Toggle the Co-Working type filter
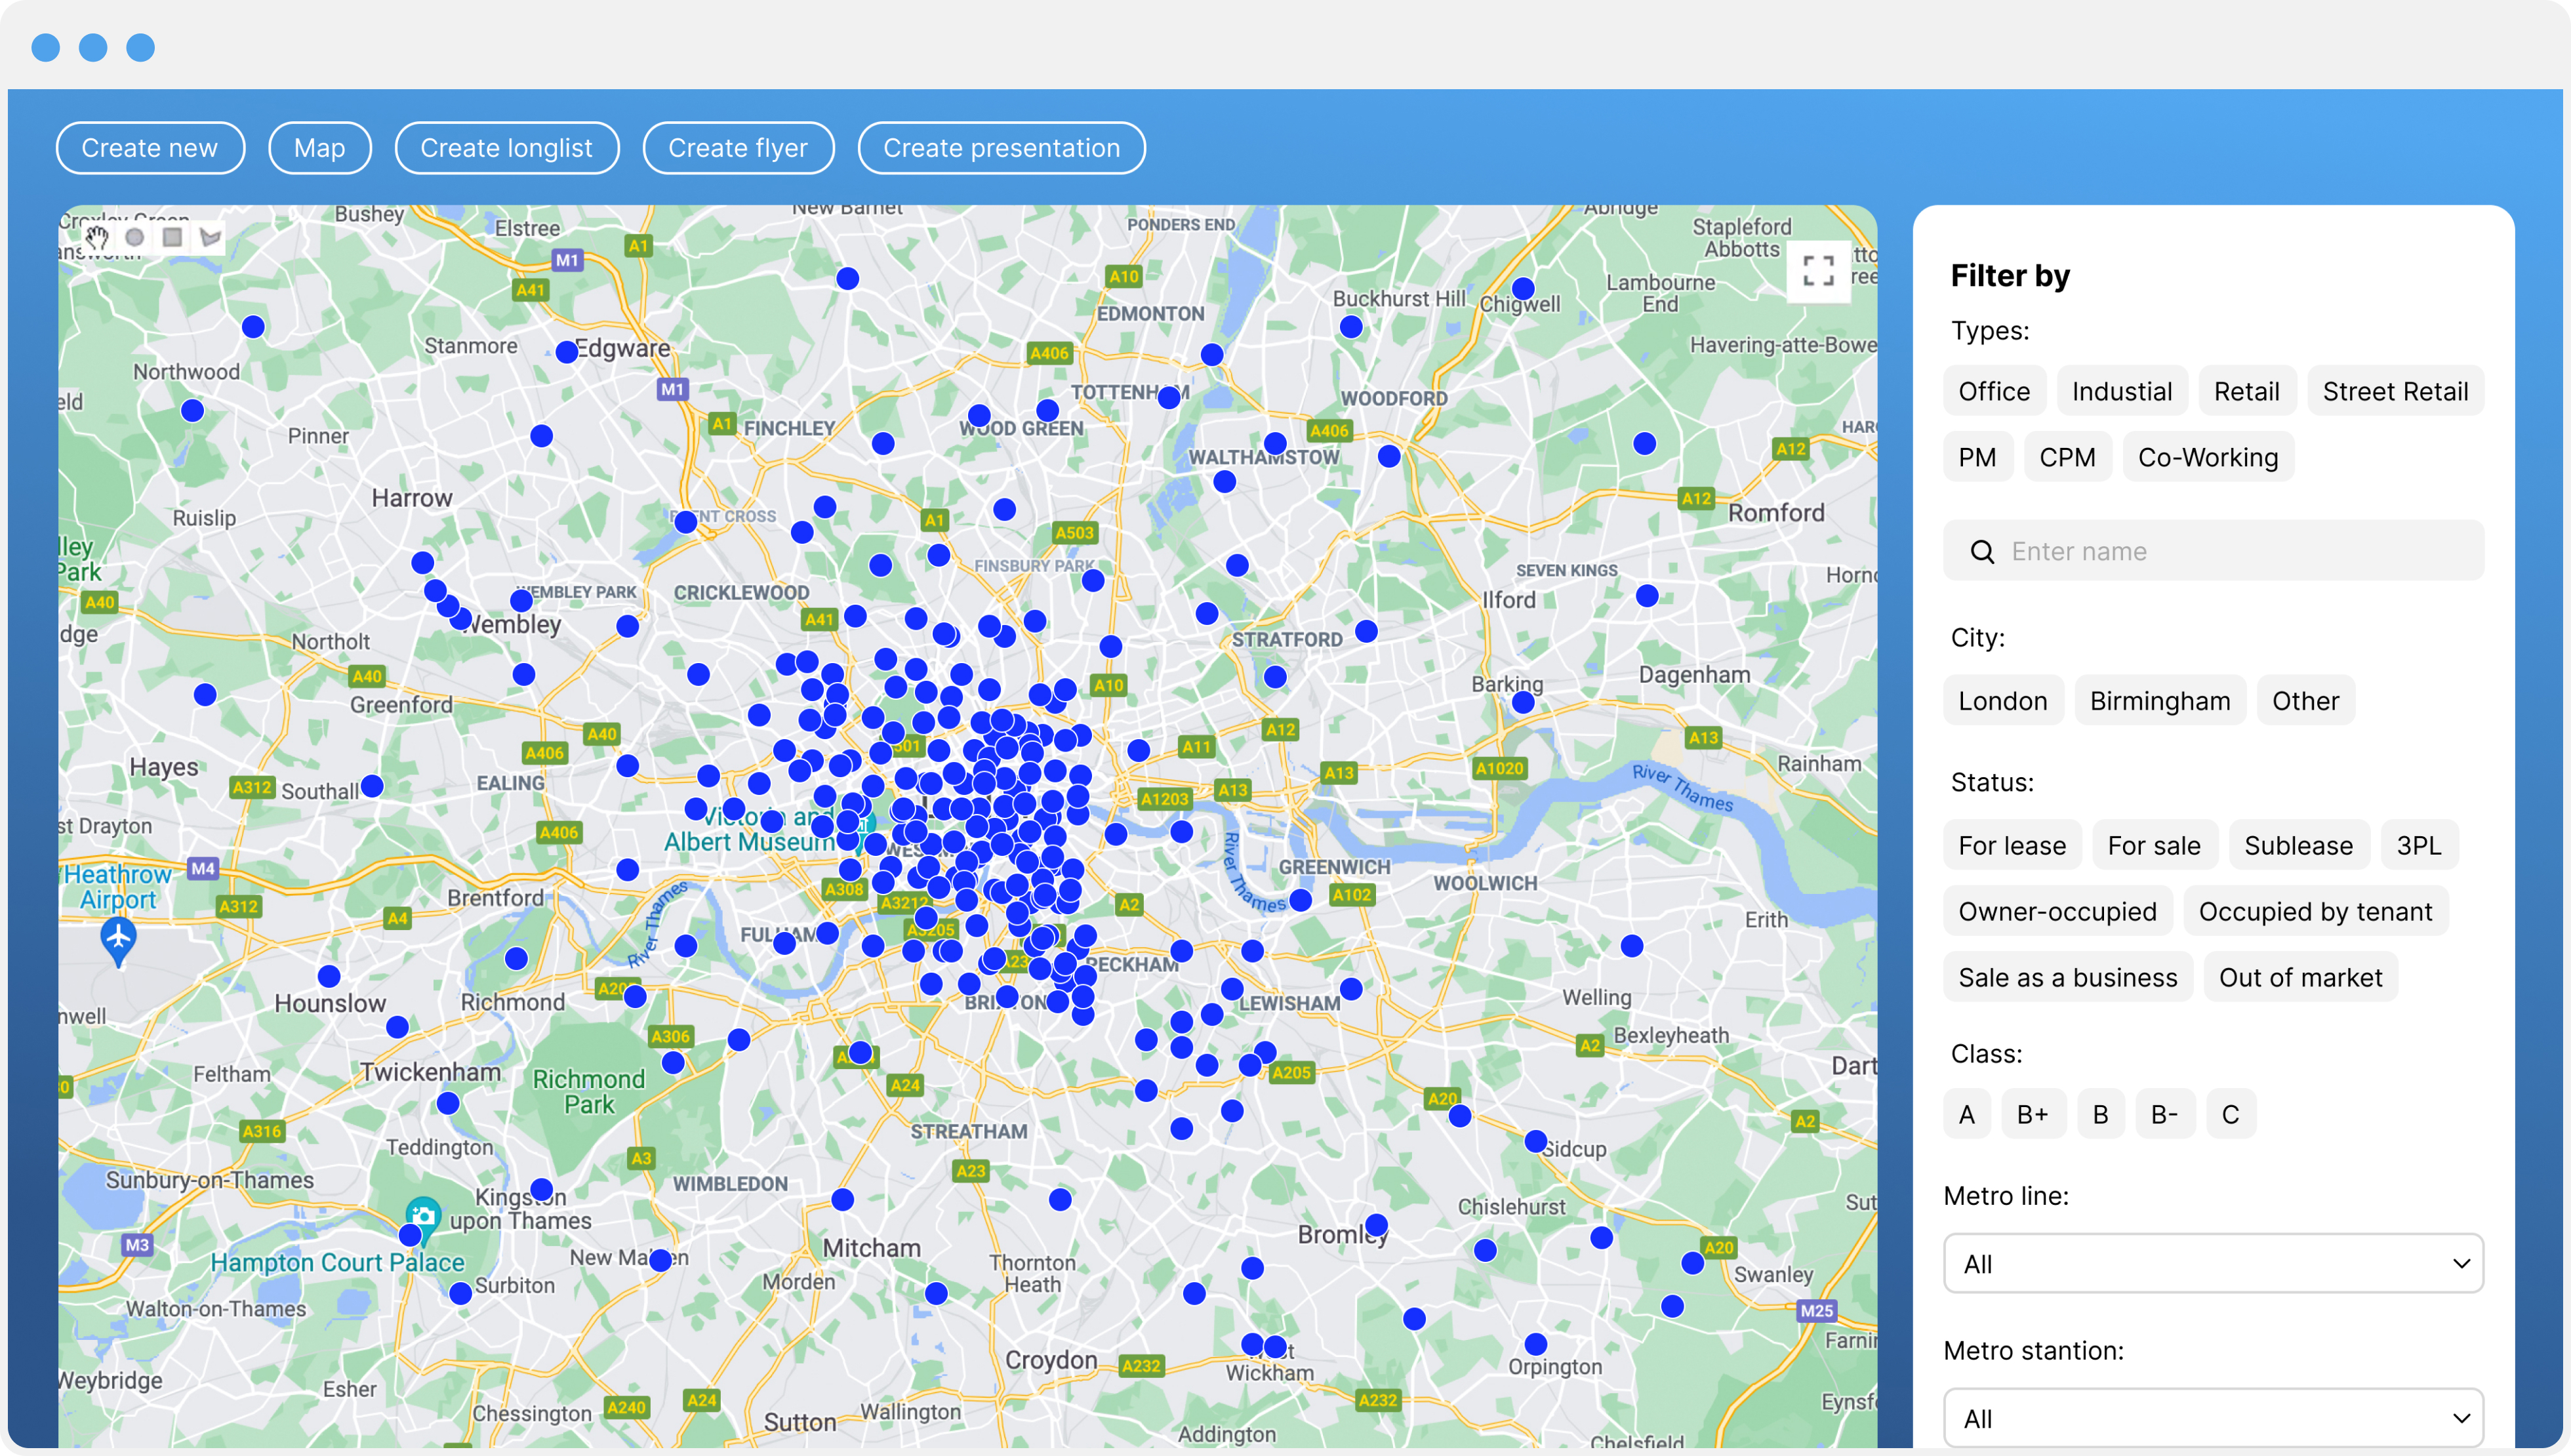This screenshot has width=2571, height=1456. 2208,457
